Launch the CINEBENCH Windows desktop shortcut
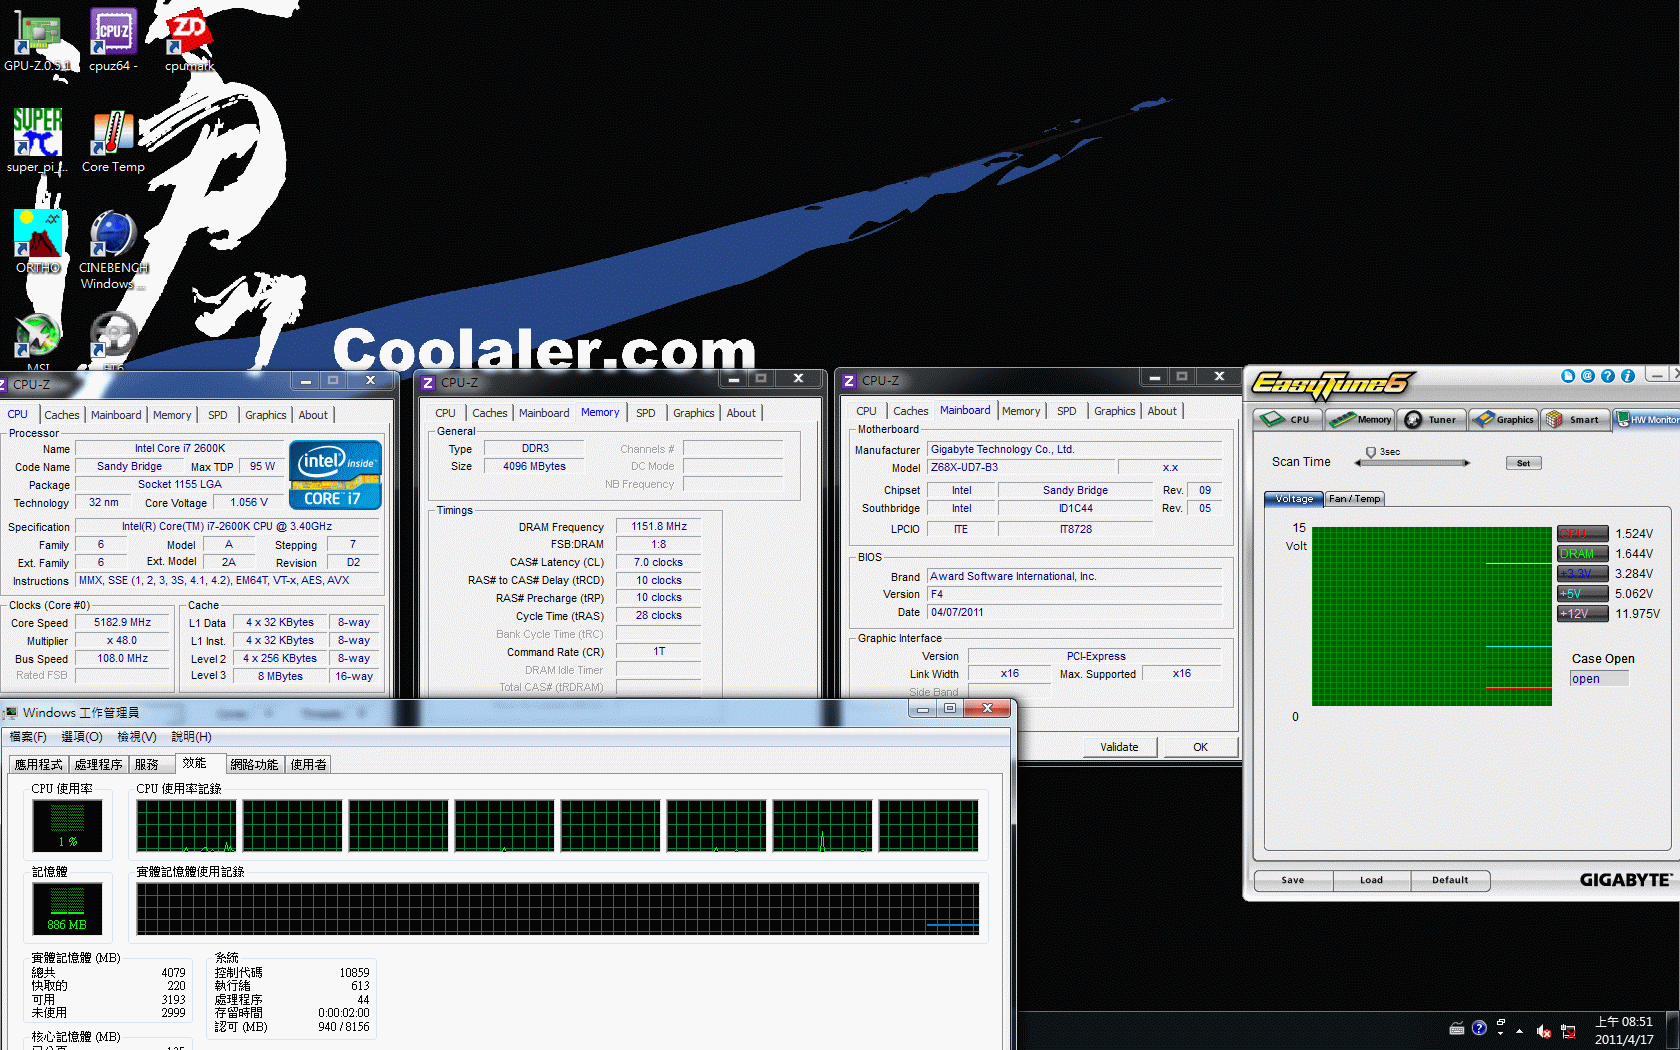The height and width of the screenshot is (1050, 1680). coord(113,249)
